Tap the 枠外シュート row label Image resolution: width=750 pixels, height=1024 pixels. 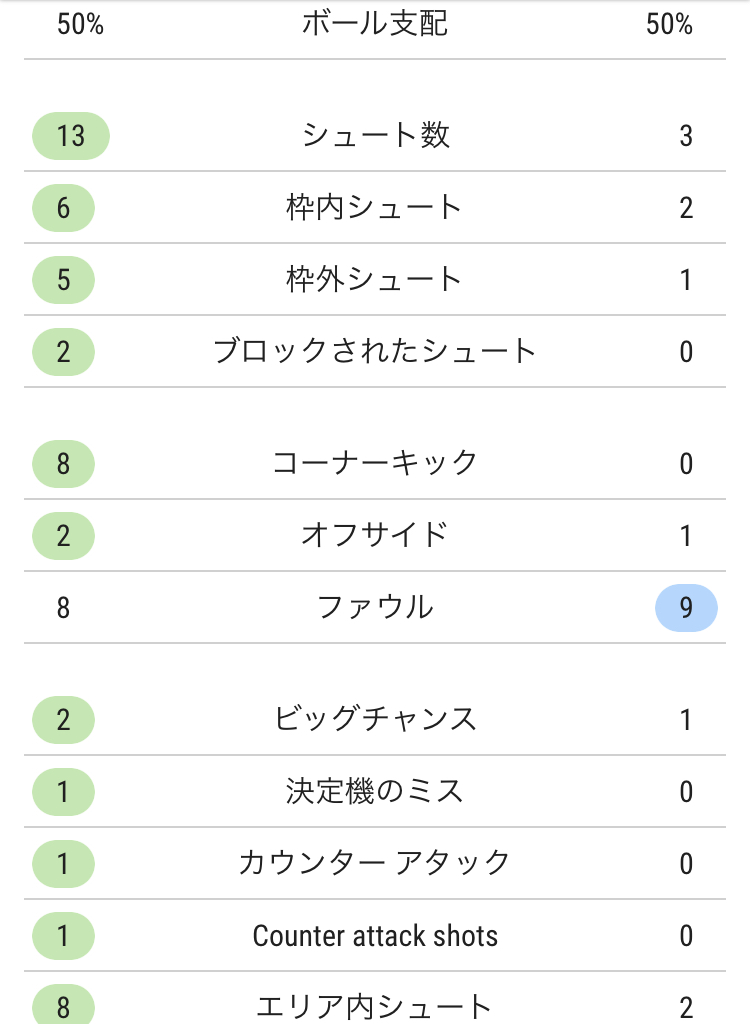(x=374, y=279)
